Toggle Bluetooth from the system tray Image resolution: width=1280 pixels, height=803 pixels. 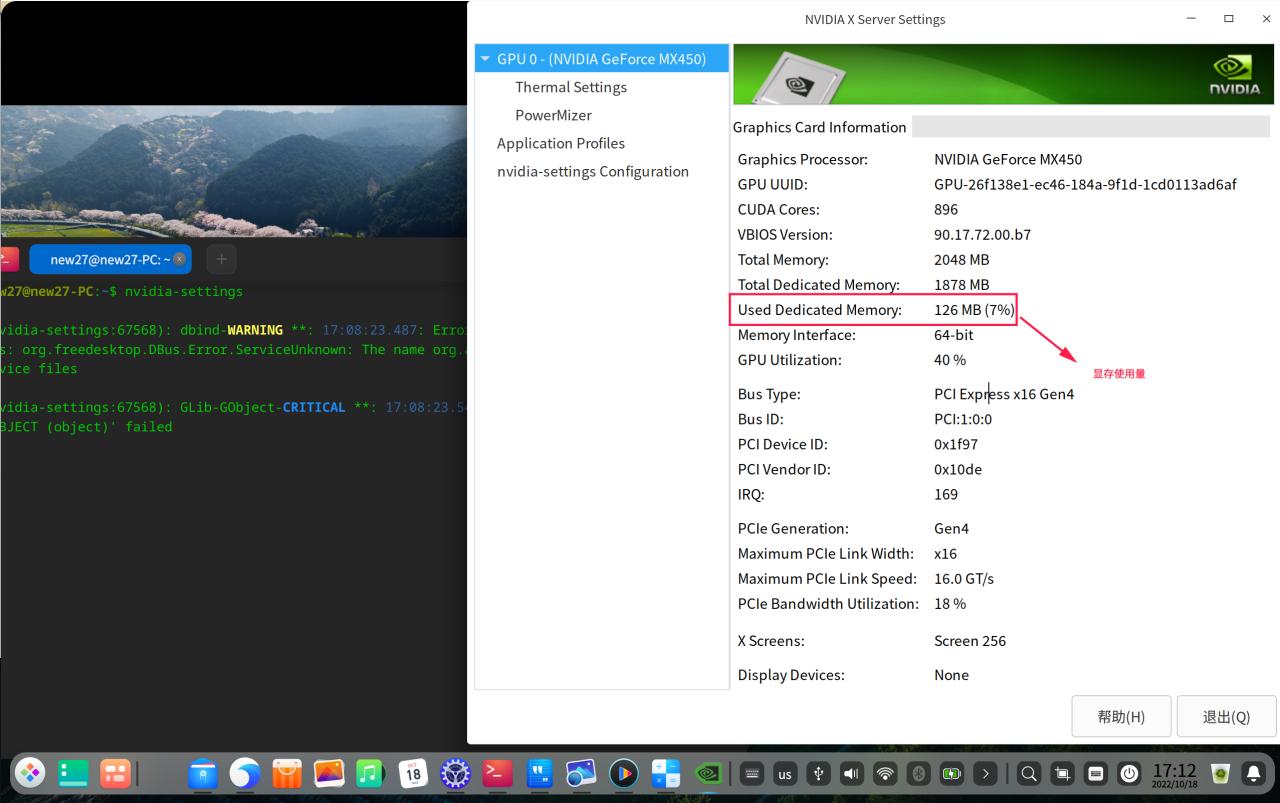[918, 773]
